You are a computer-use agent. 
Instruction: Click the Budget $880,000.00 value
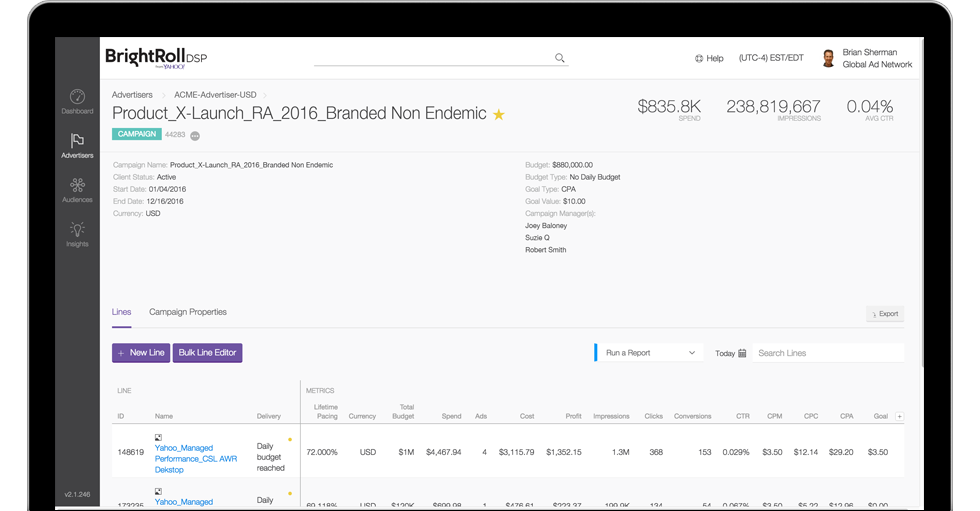tap(572, 165)
